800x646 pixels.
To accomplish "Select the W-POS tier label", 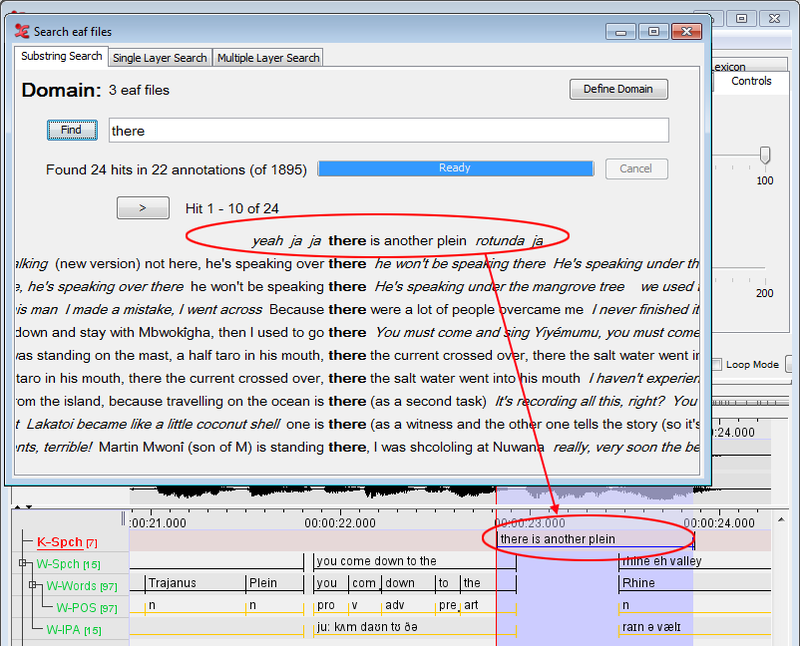I will click(x=78, y=608).
